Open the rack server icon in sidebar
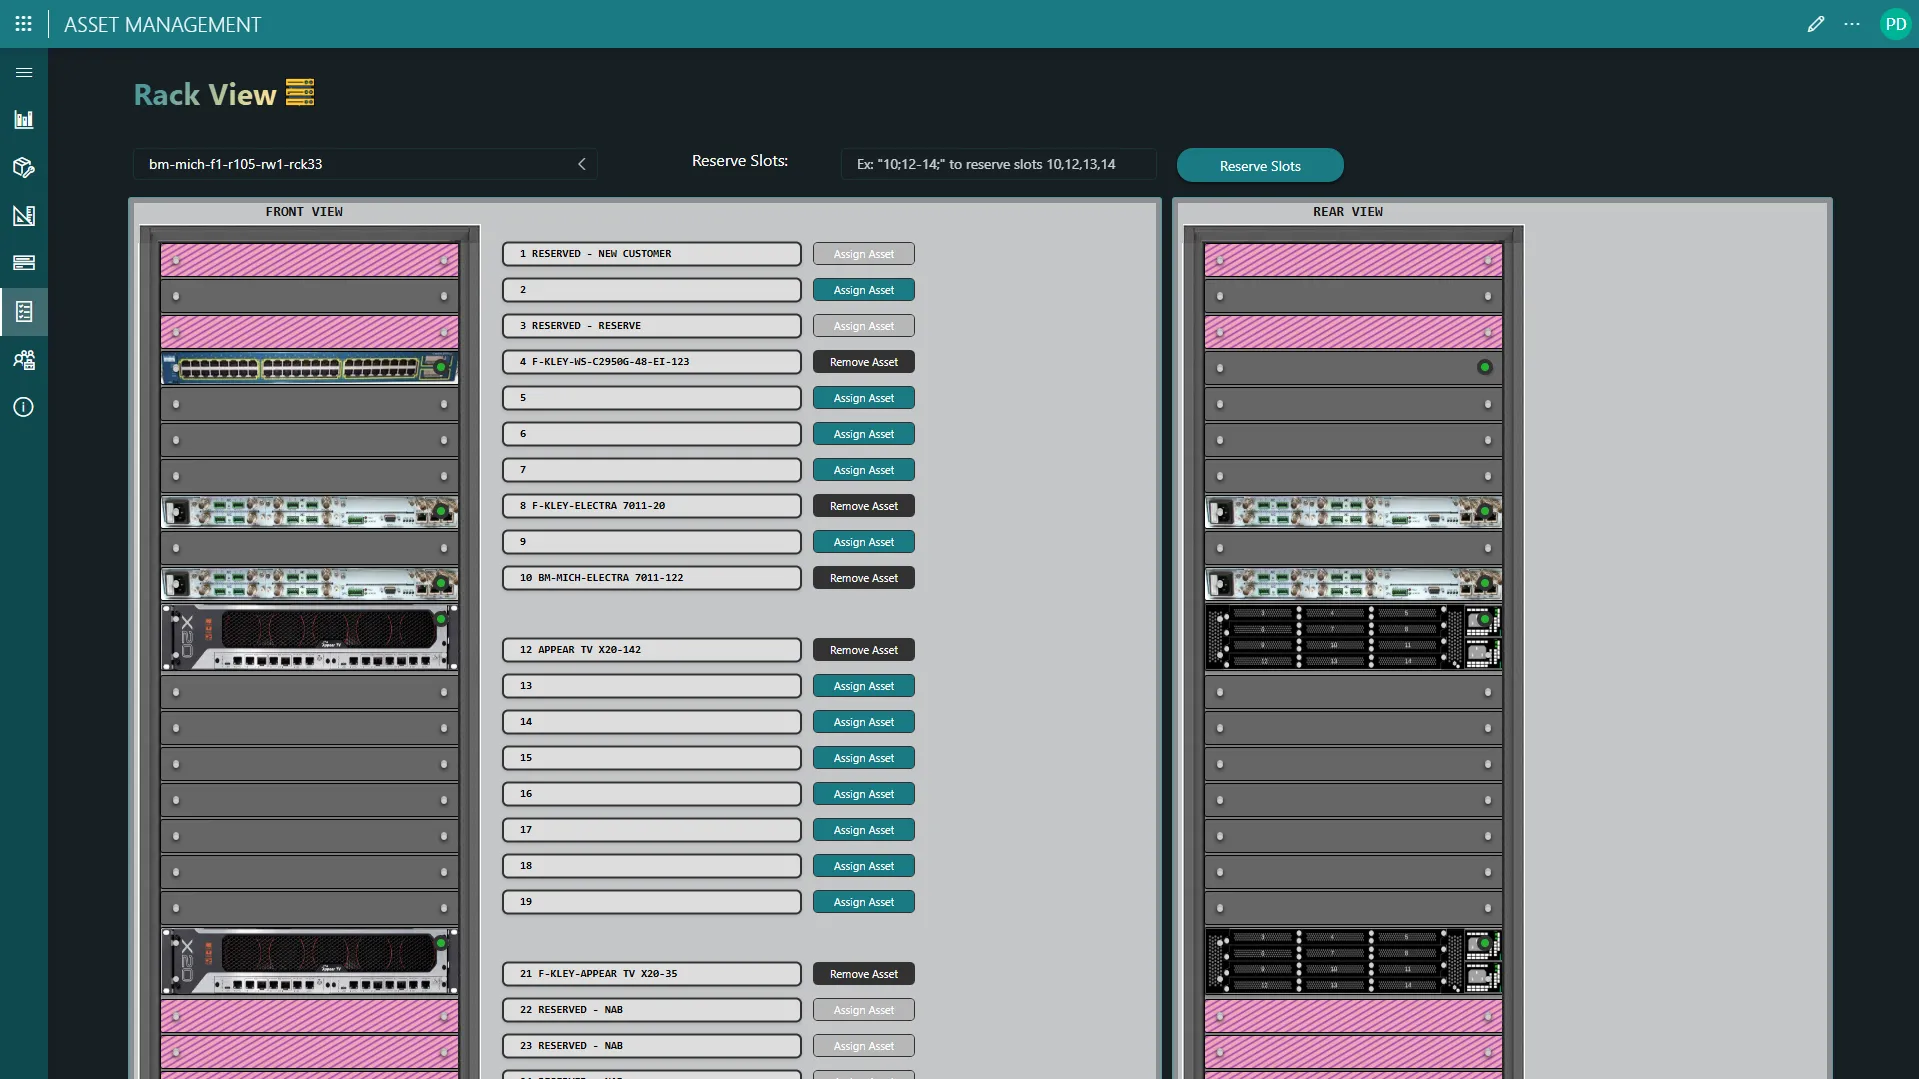 click(x=24, y=263)
